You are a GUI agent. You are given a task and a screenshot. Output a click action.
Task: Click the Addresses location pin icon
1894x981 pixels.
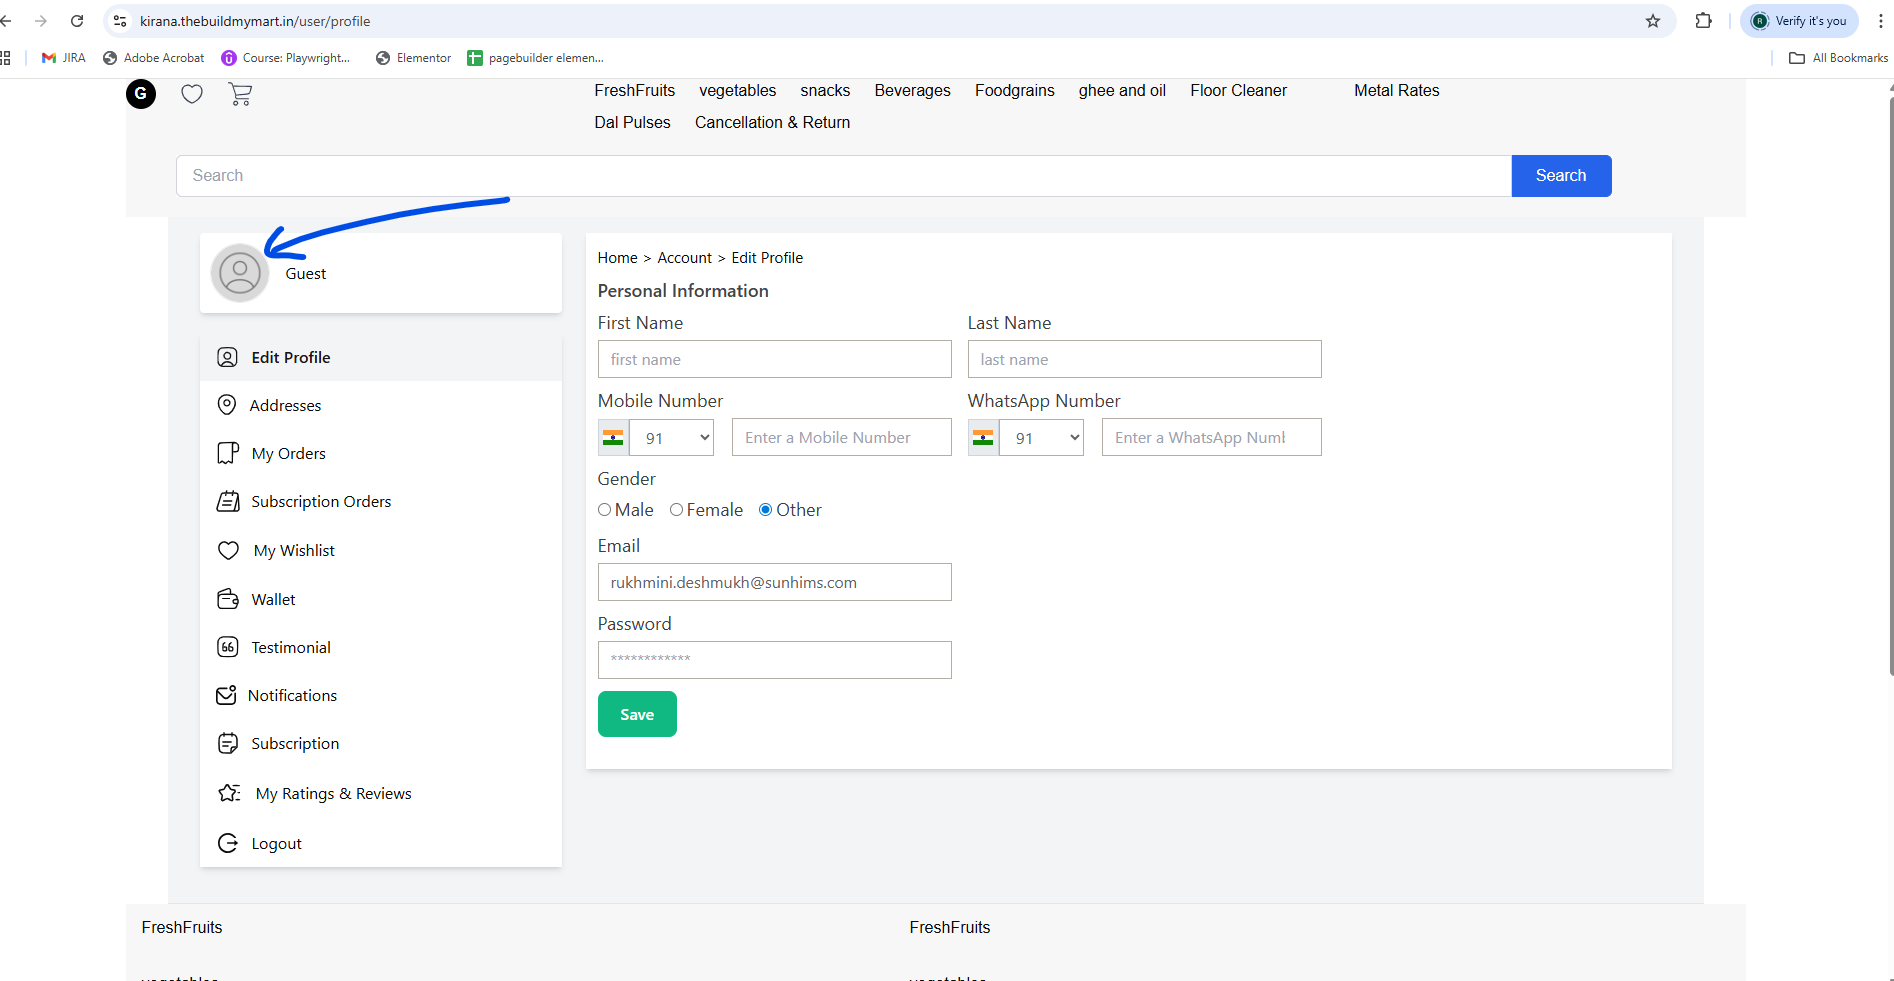(227, 405)
